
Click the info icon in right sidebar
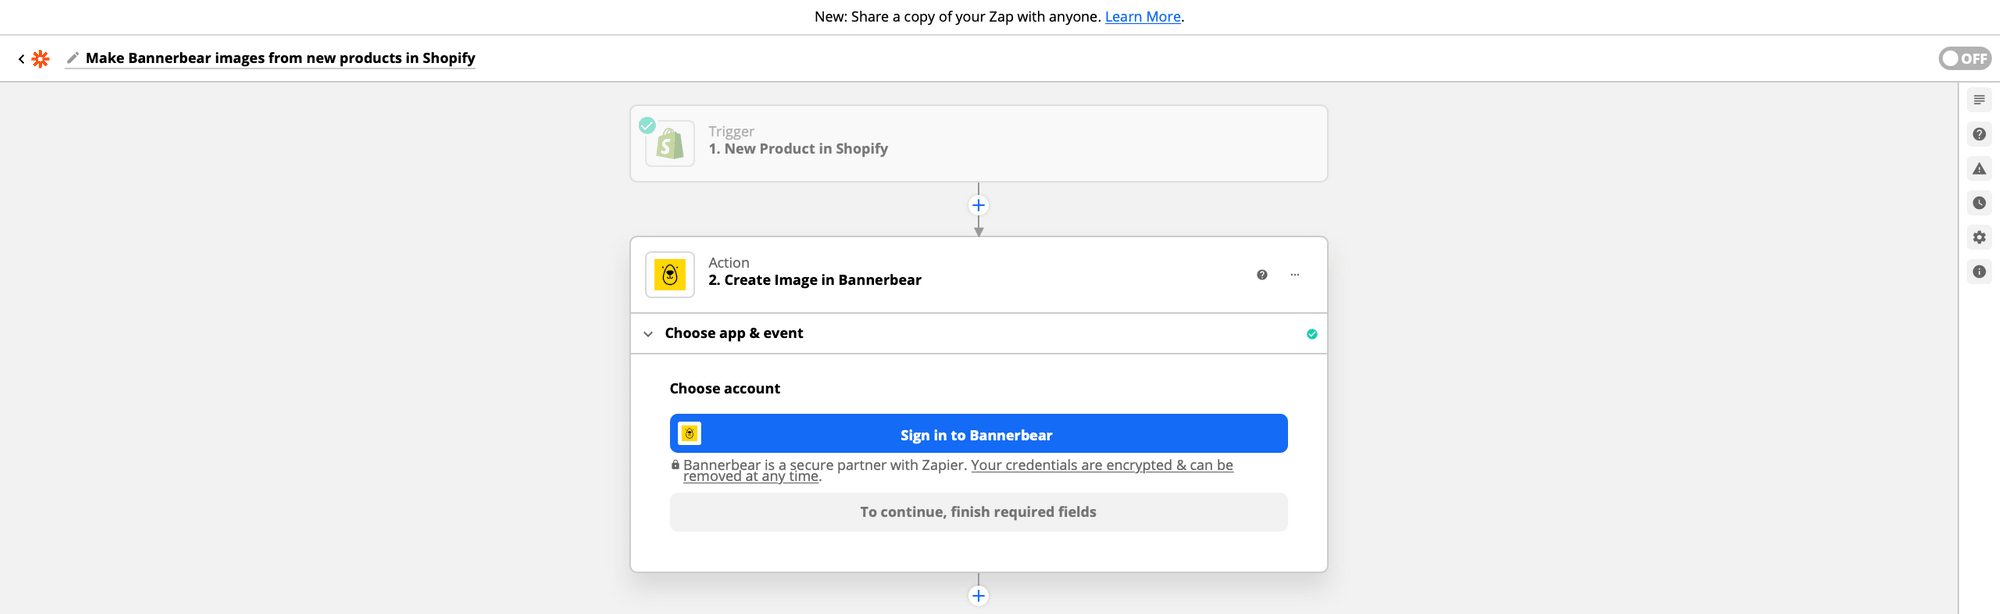coord(1979,272)
